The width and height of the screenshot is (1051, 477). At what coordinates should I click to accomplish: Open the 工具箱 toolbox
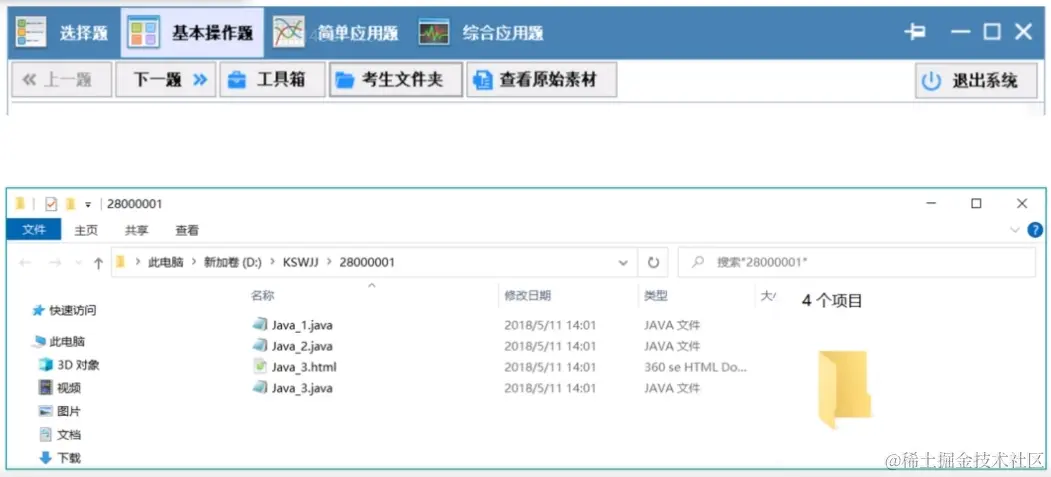(272, 80)
